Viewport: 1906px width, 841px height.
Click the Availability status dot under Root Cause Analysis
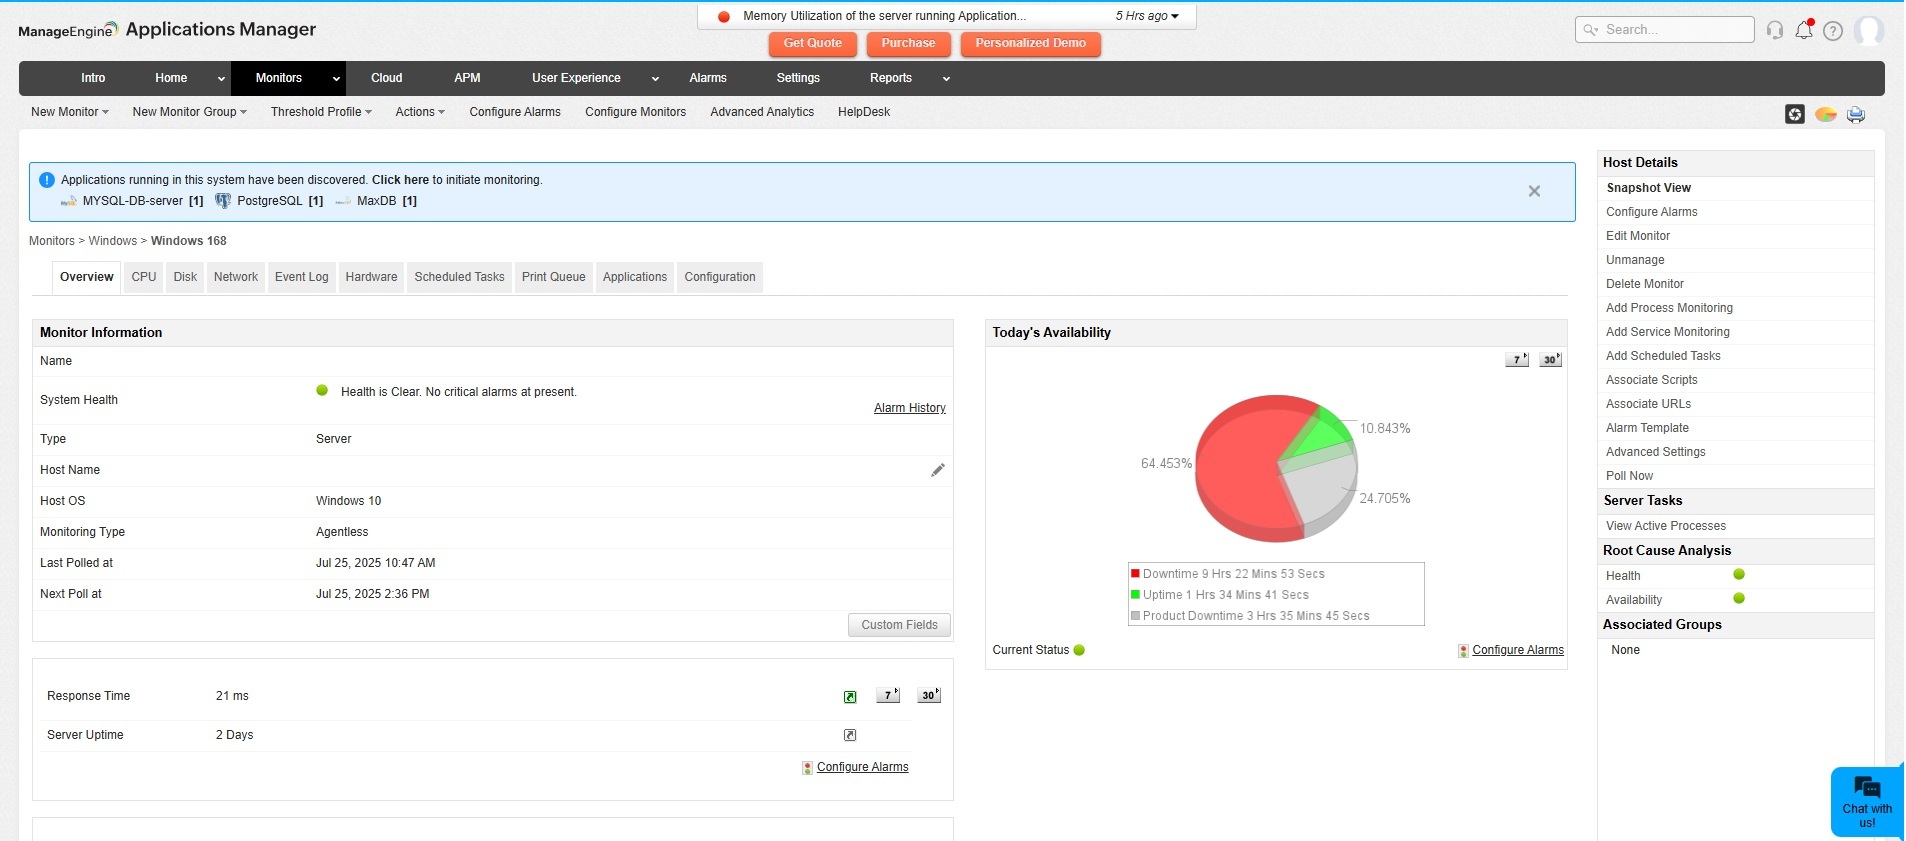point(1739,598)
